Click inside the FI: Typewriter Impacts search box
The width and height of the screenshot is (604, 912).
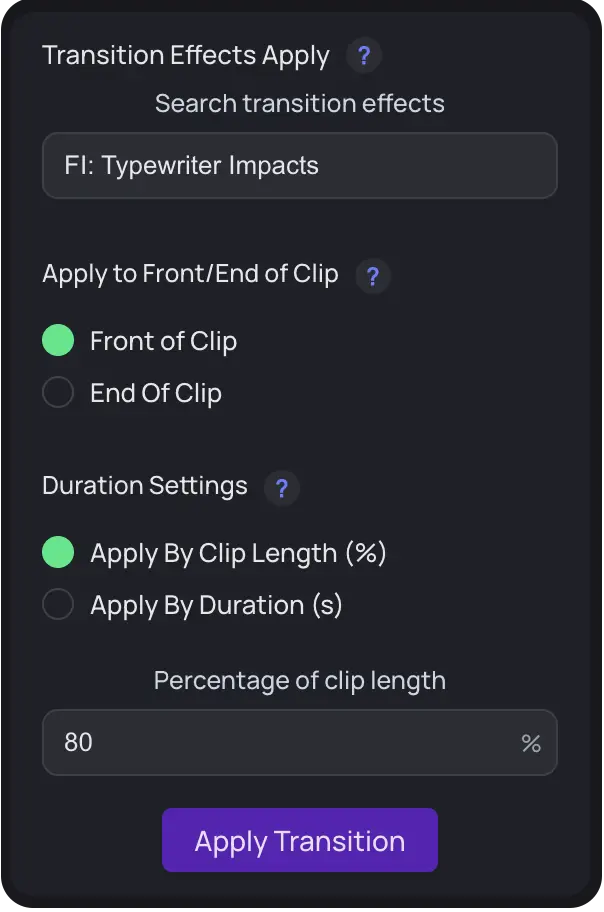tap(300, 165)
